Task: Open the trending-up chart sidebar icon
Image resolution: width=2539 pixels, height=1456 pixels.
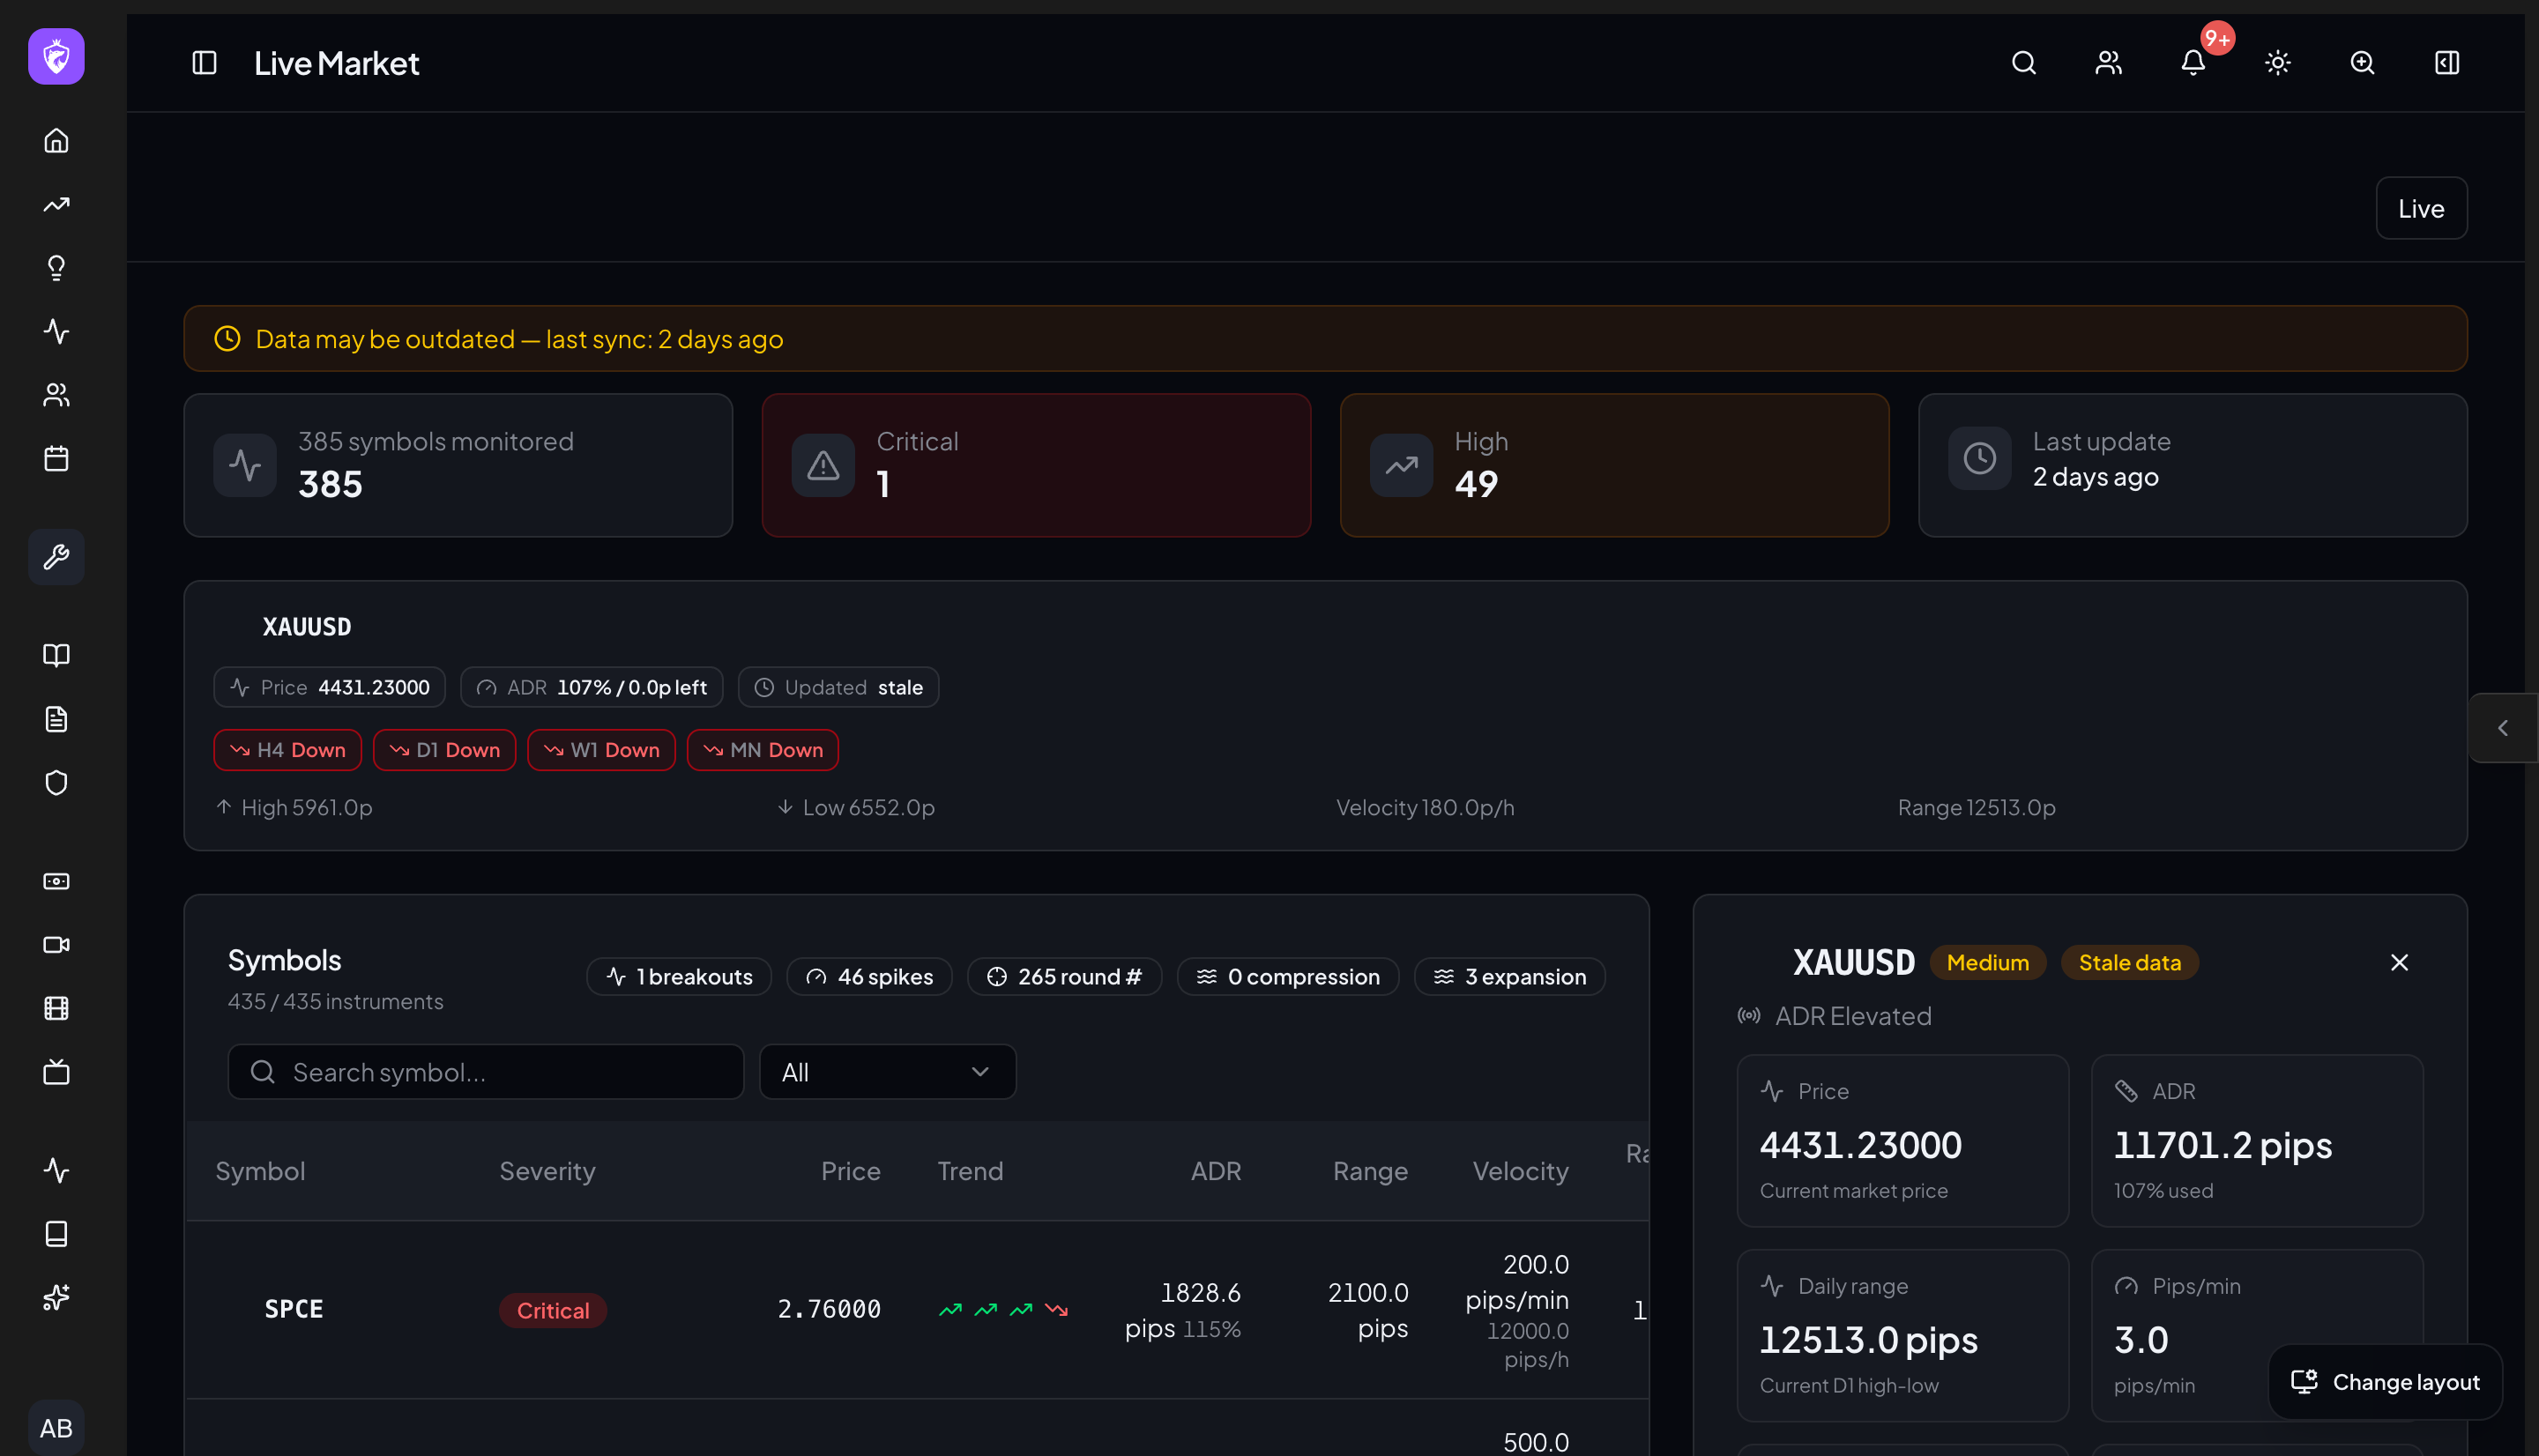Action: (x=56, y=204)
